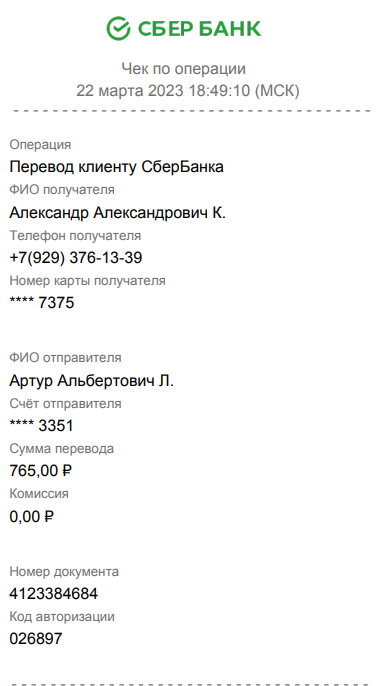The height and width of the screenshot is (686, 378).
Task: Click the 'Операция' label
Action: (40, 145)
